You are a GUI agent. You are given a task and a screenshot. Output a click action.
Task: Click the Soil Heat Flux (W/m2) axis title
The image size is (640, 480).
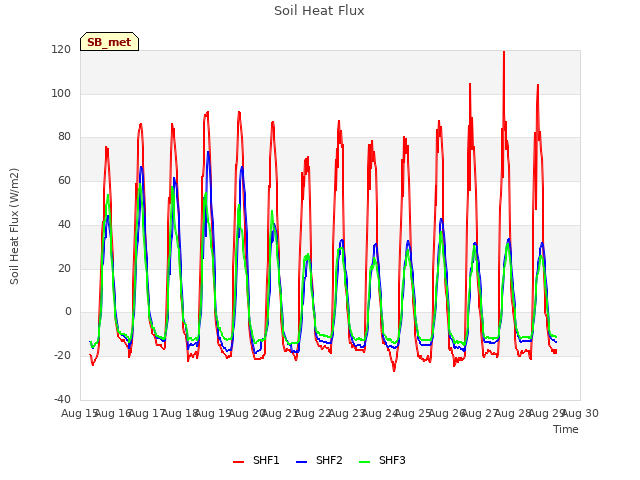[x=14, y=226]
